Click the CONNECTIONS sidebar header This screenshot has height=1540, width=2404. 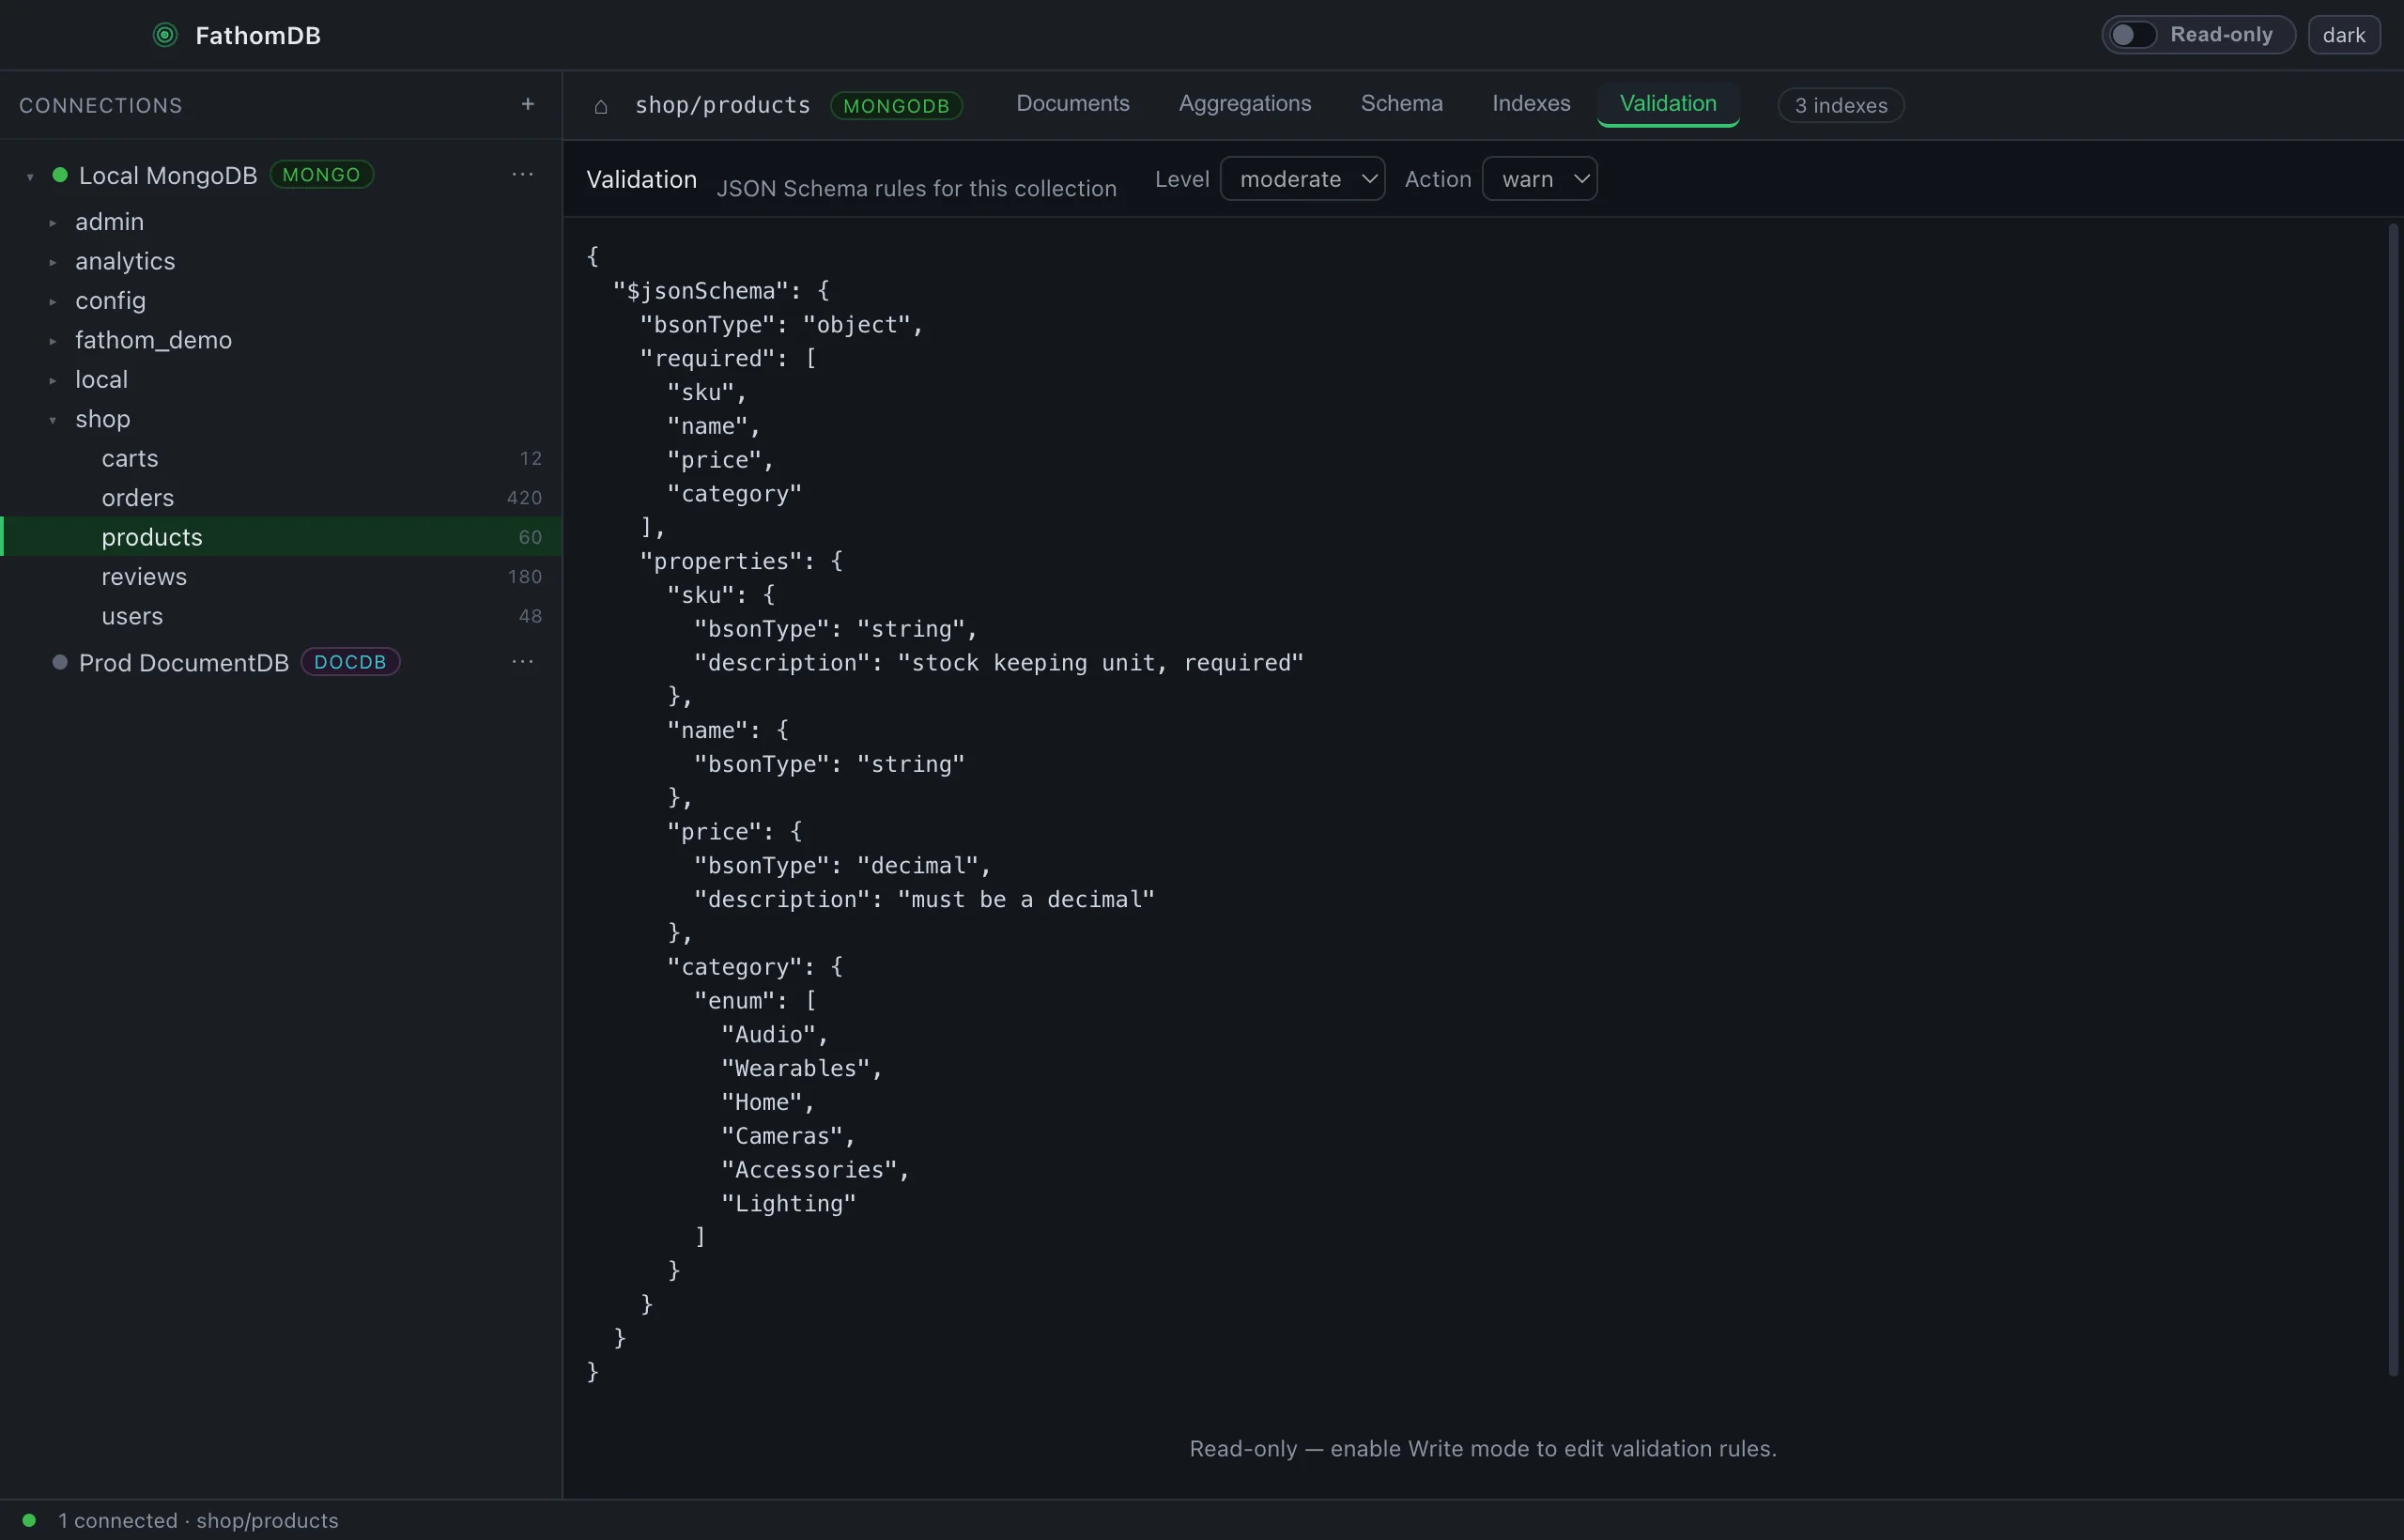tap(100, 106)
